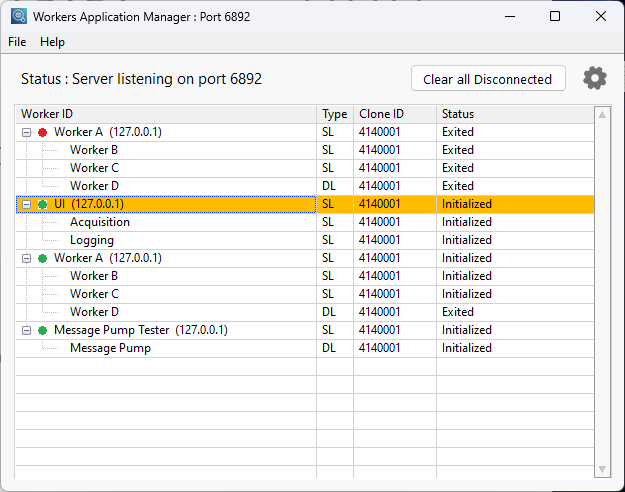Viewport: 625px width, 492px height.
Task: Click the app icon in the title bar
Action: 17,16
